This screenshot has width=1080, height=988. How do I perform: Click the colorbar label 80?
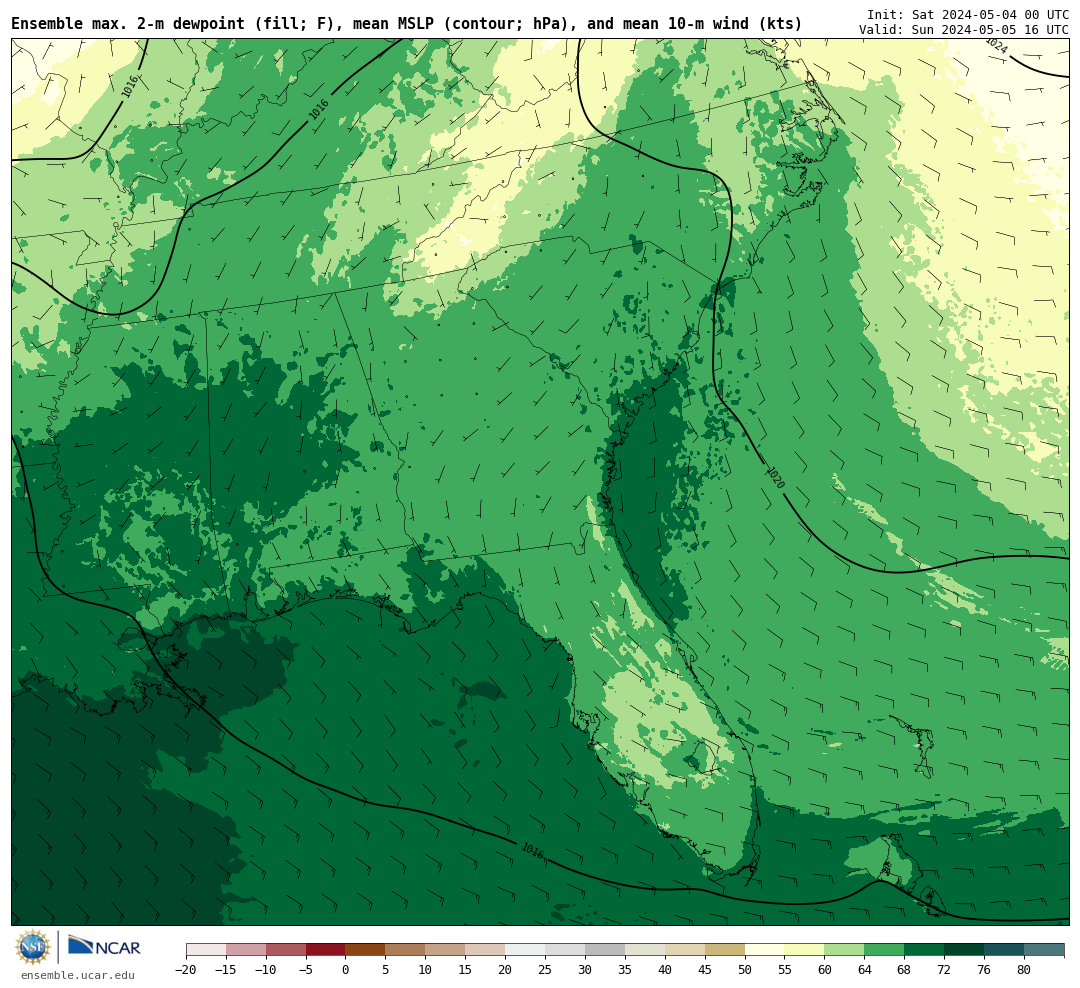click(x=1025, y=970)
